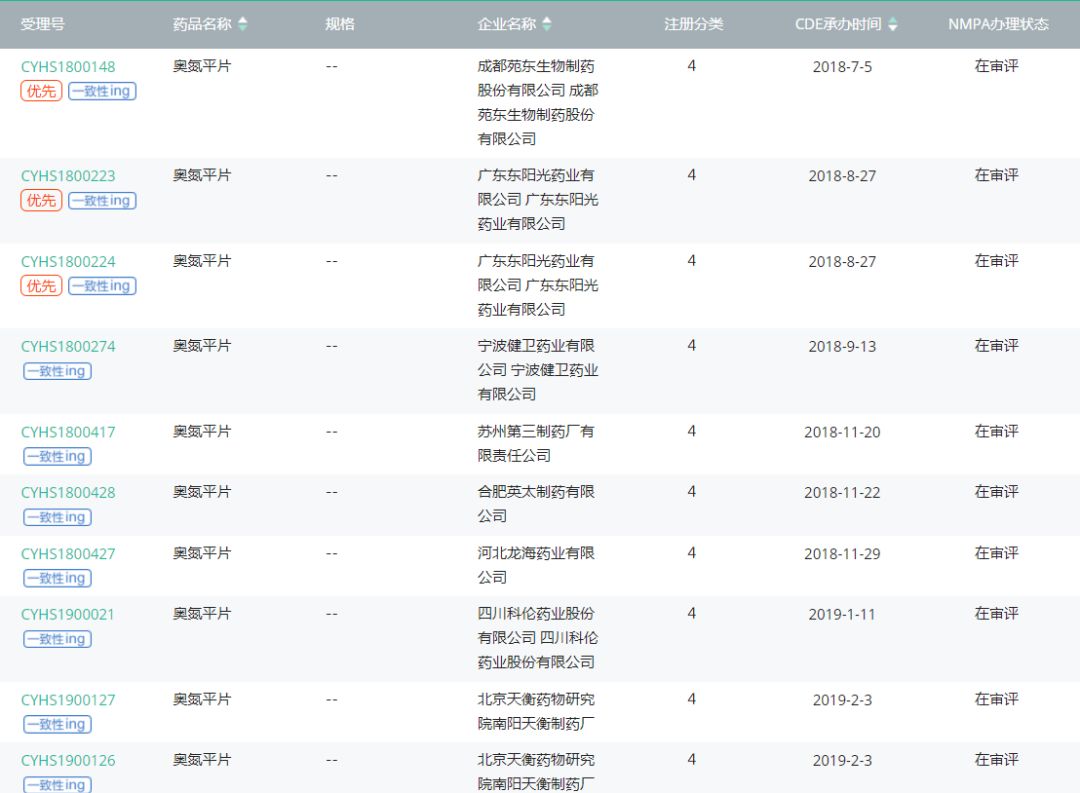Sort by CDE承办时间 column arrows

pyautogui.click(x=893, y=24)
